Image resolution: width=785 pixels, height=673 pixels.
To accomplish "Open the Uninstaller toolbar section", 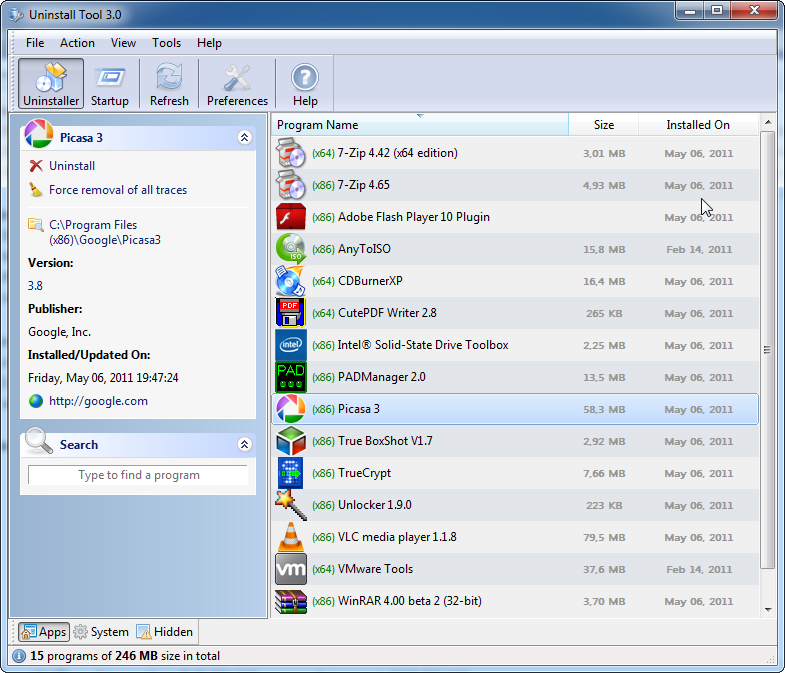I will coord(51,84).
